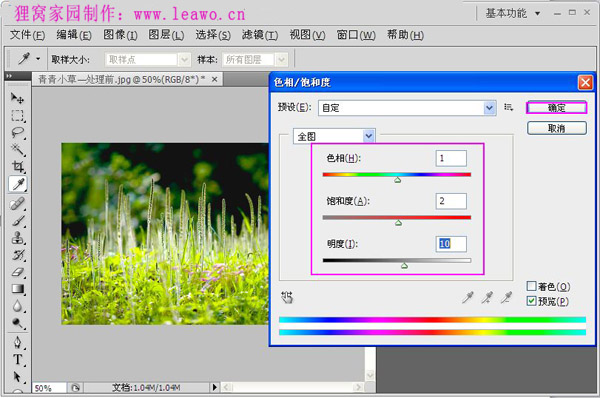Click the 取消 cancel button
This screenshot has height=398, width=600.
(556, 128)
